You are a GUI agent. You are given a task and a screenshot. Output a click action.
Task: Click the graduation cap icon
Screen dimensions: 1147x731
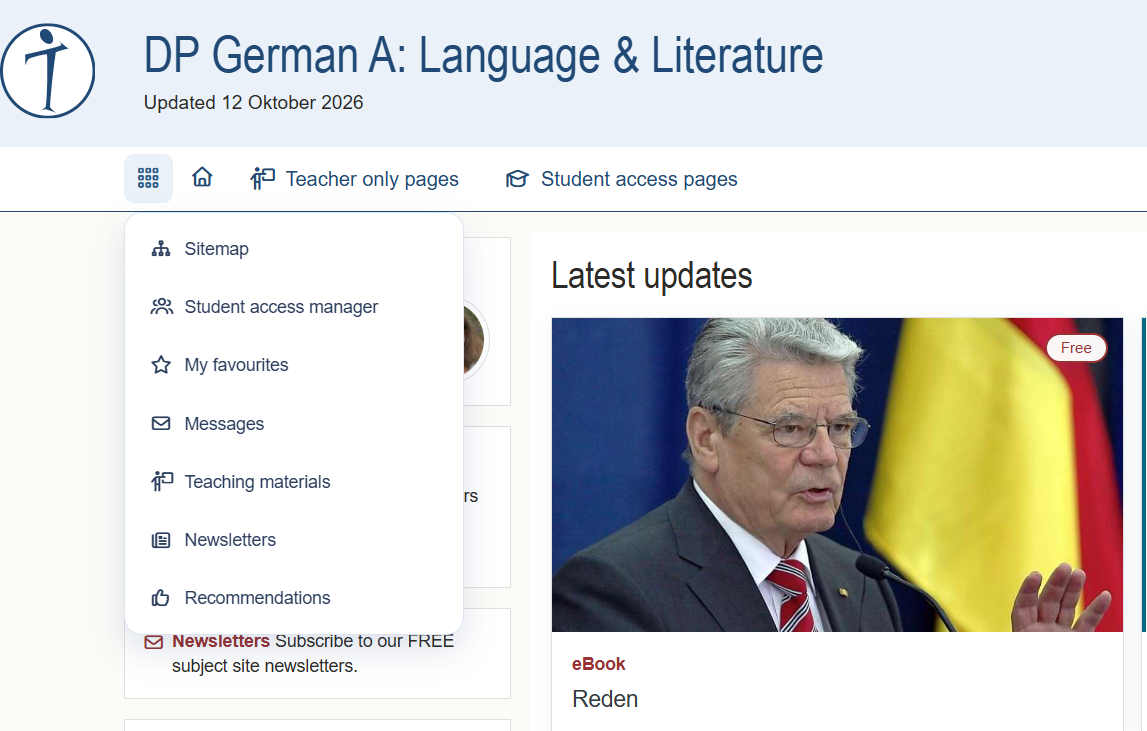coord(517,179)
